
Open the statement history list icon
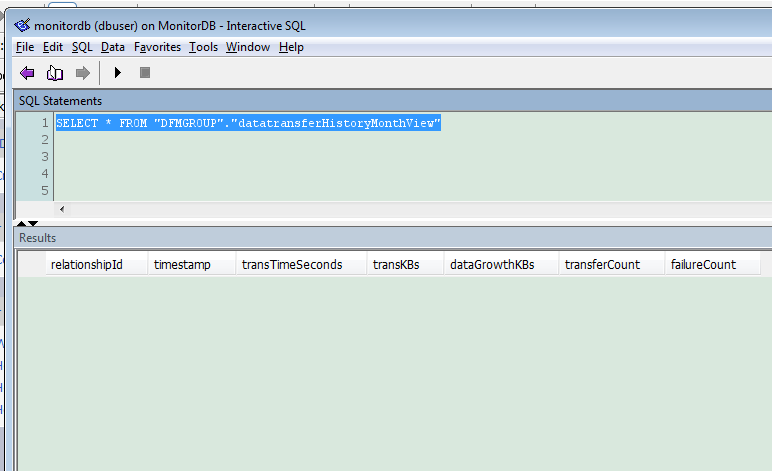[55, 73]
